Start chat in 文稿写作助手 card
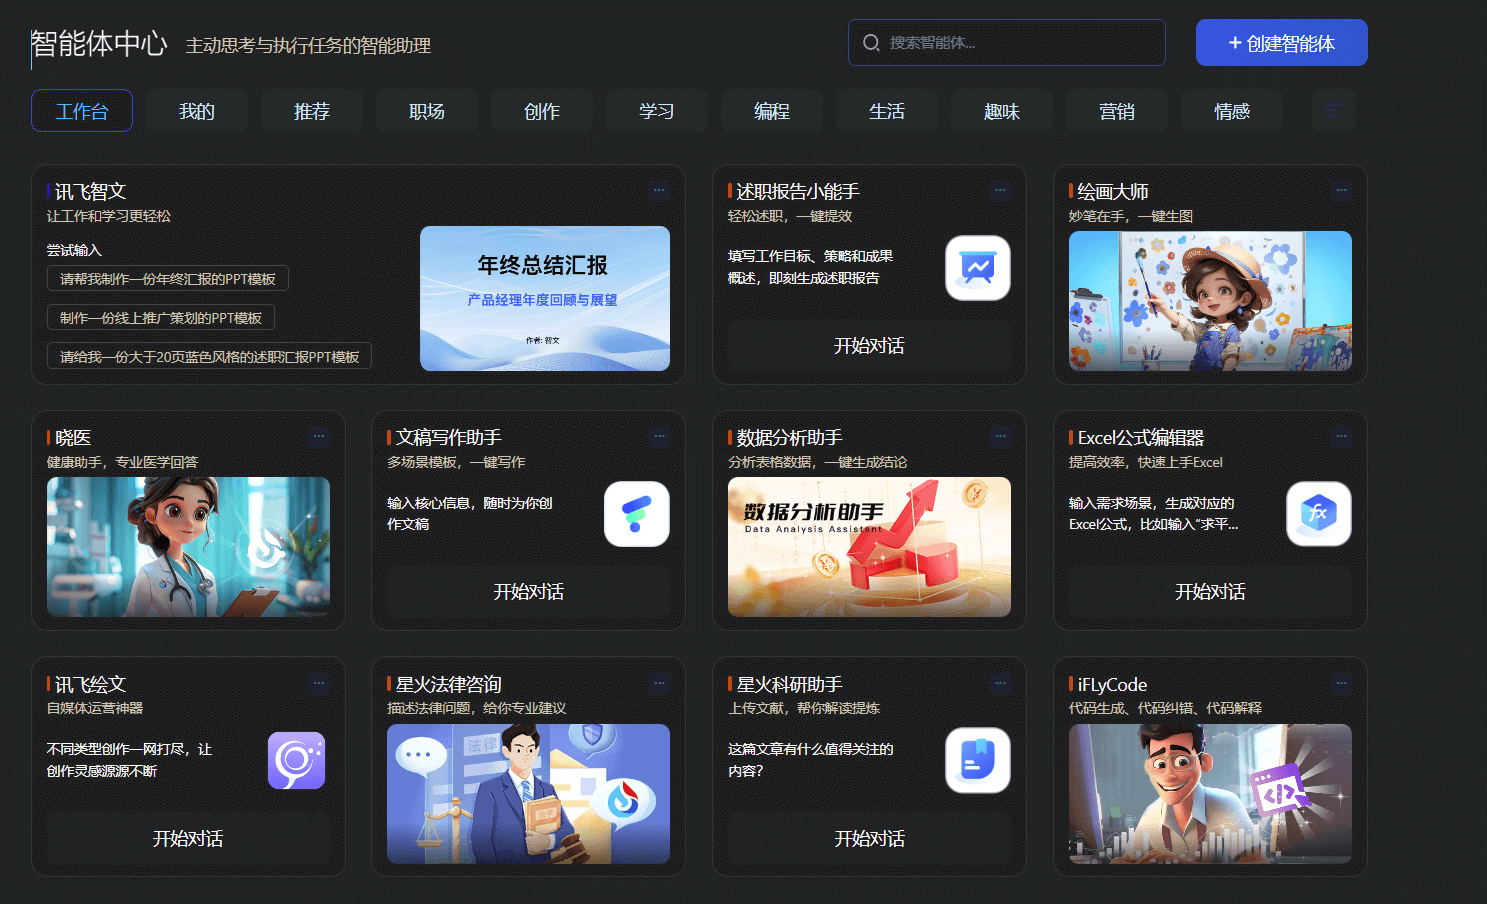 coord(528,592)
